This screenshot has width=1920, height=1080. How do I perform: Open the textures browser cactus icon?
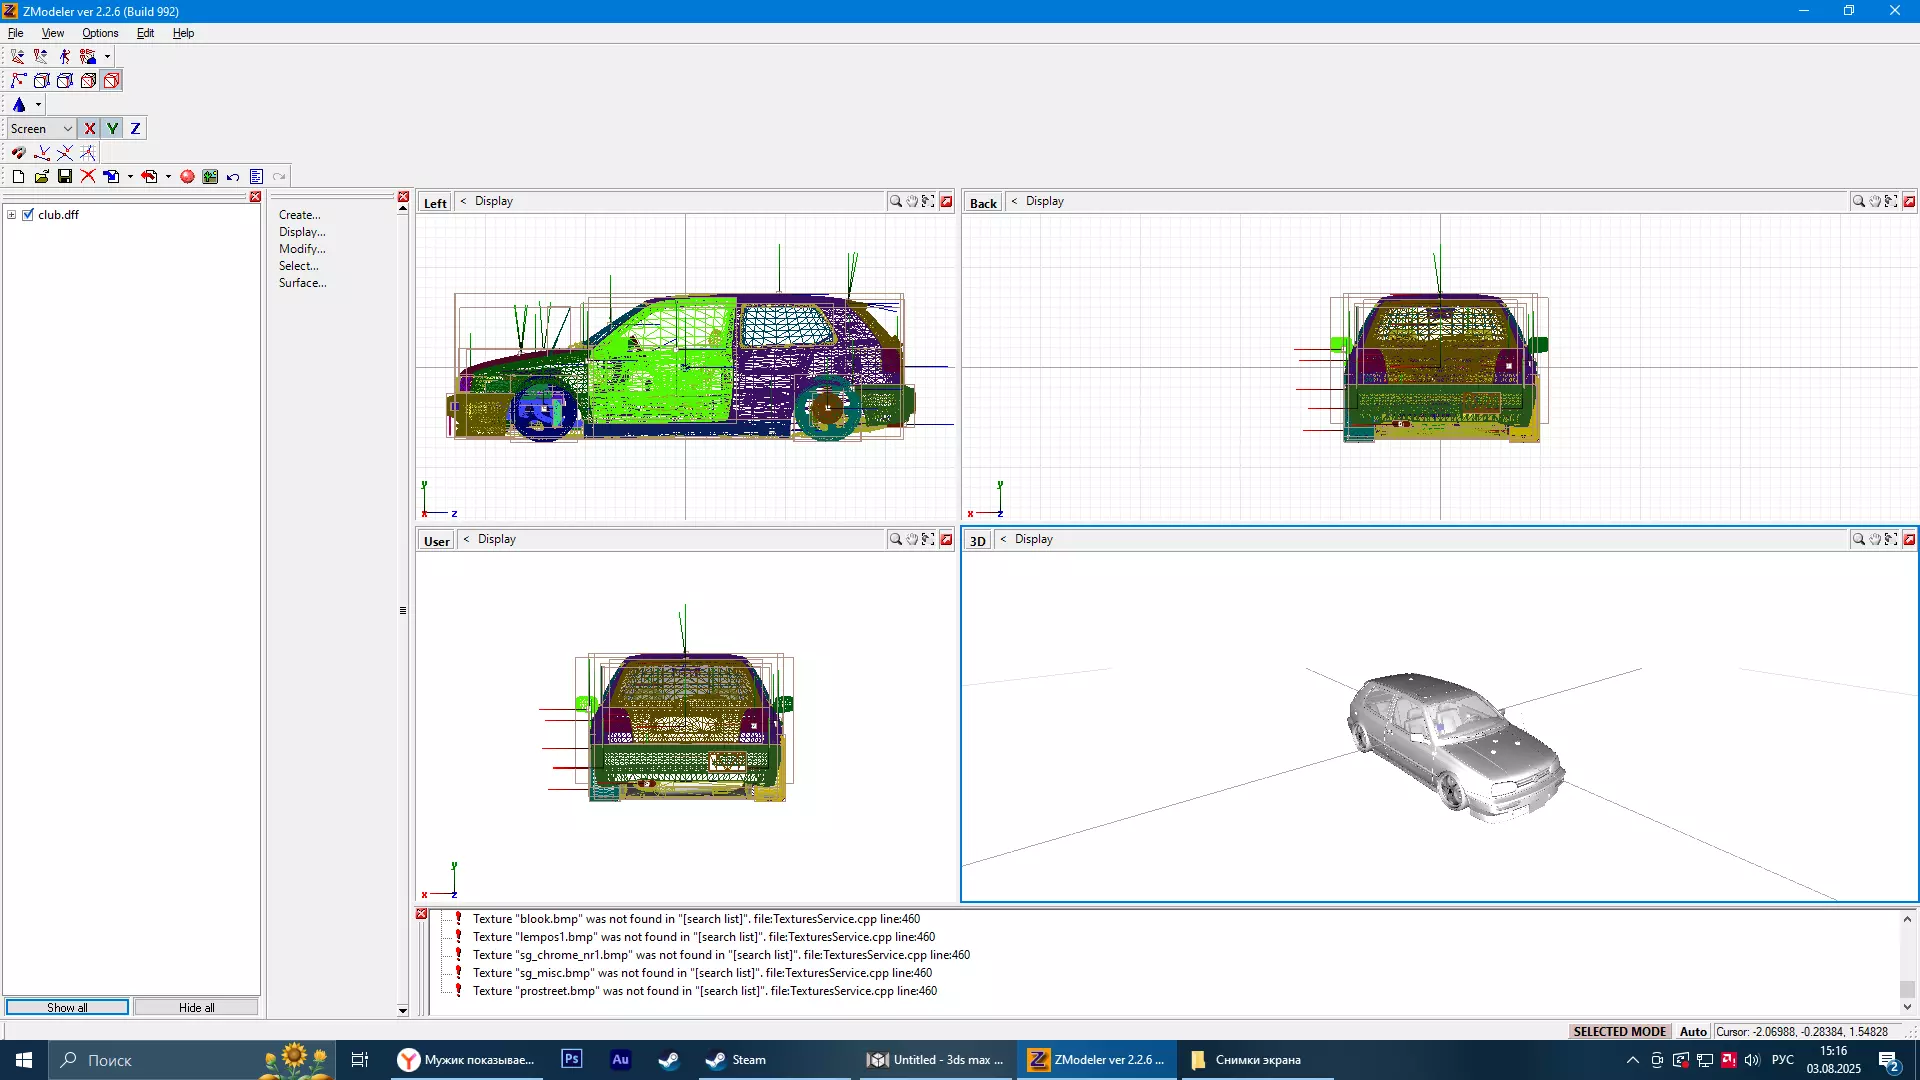pos(210,177)
